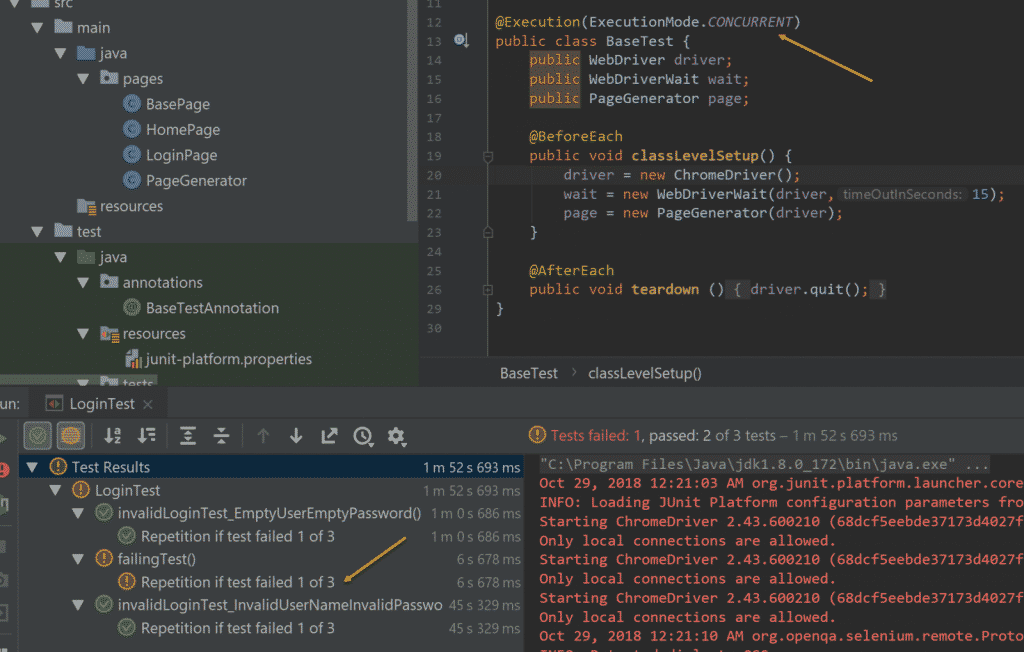Collapse the annotations package node
Screen dimensions: 1024x652
tap(83, 282)
